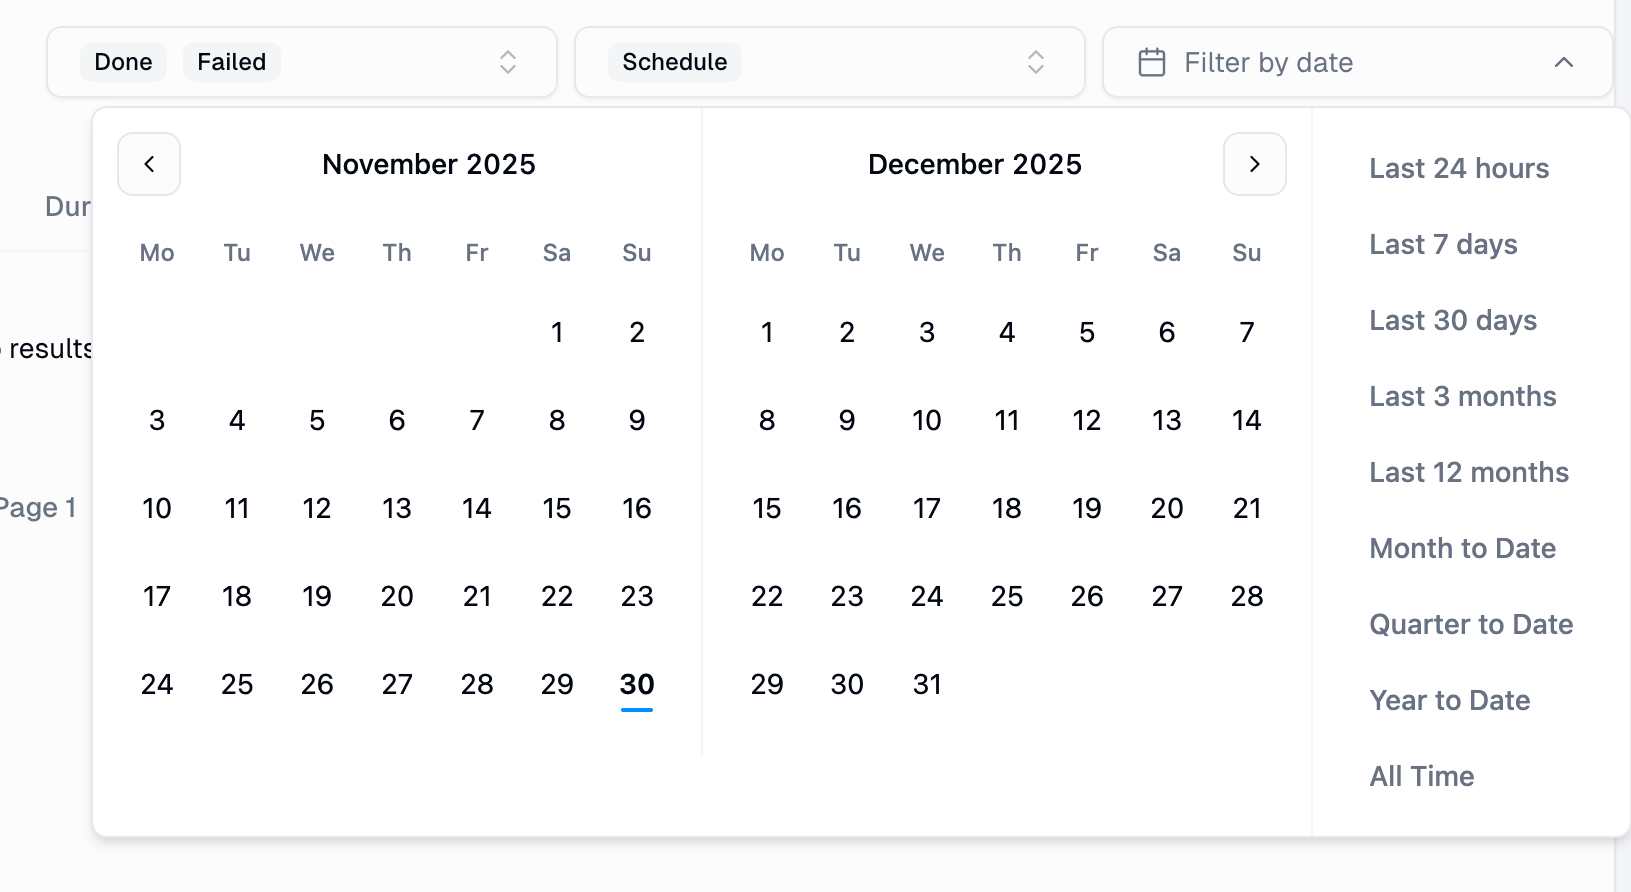Image resolution: width=1631 pixels, height=892 pixels.
Task: Choose December 31 in the calendar
Action: pyautogui.click(x=927, y=684)
